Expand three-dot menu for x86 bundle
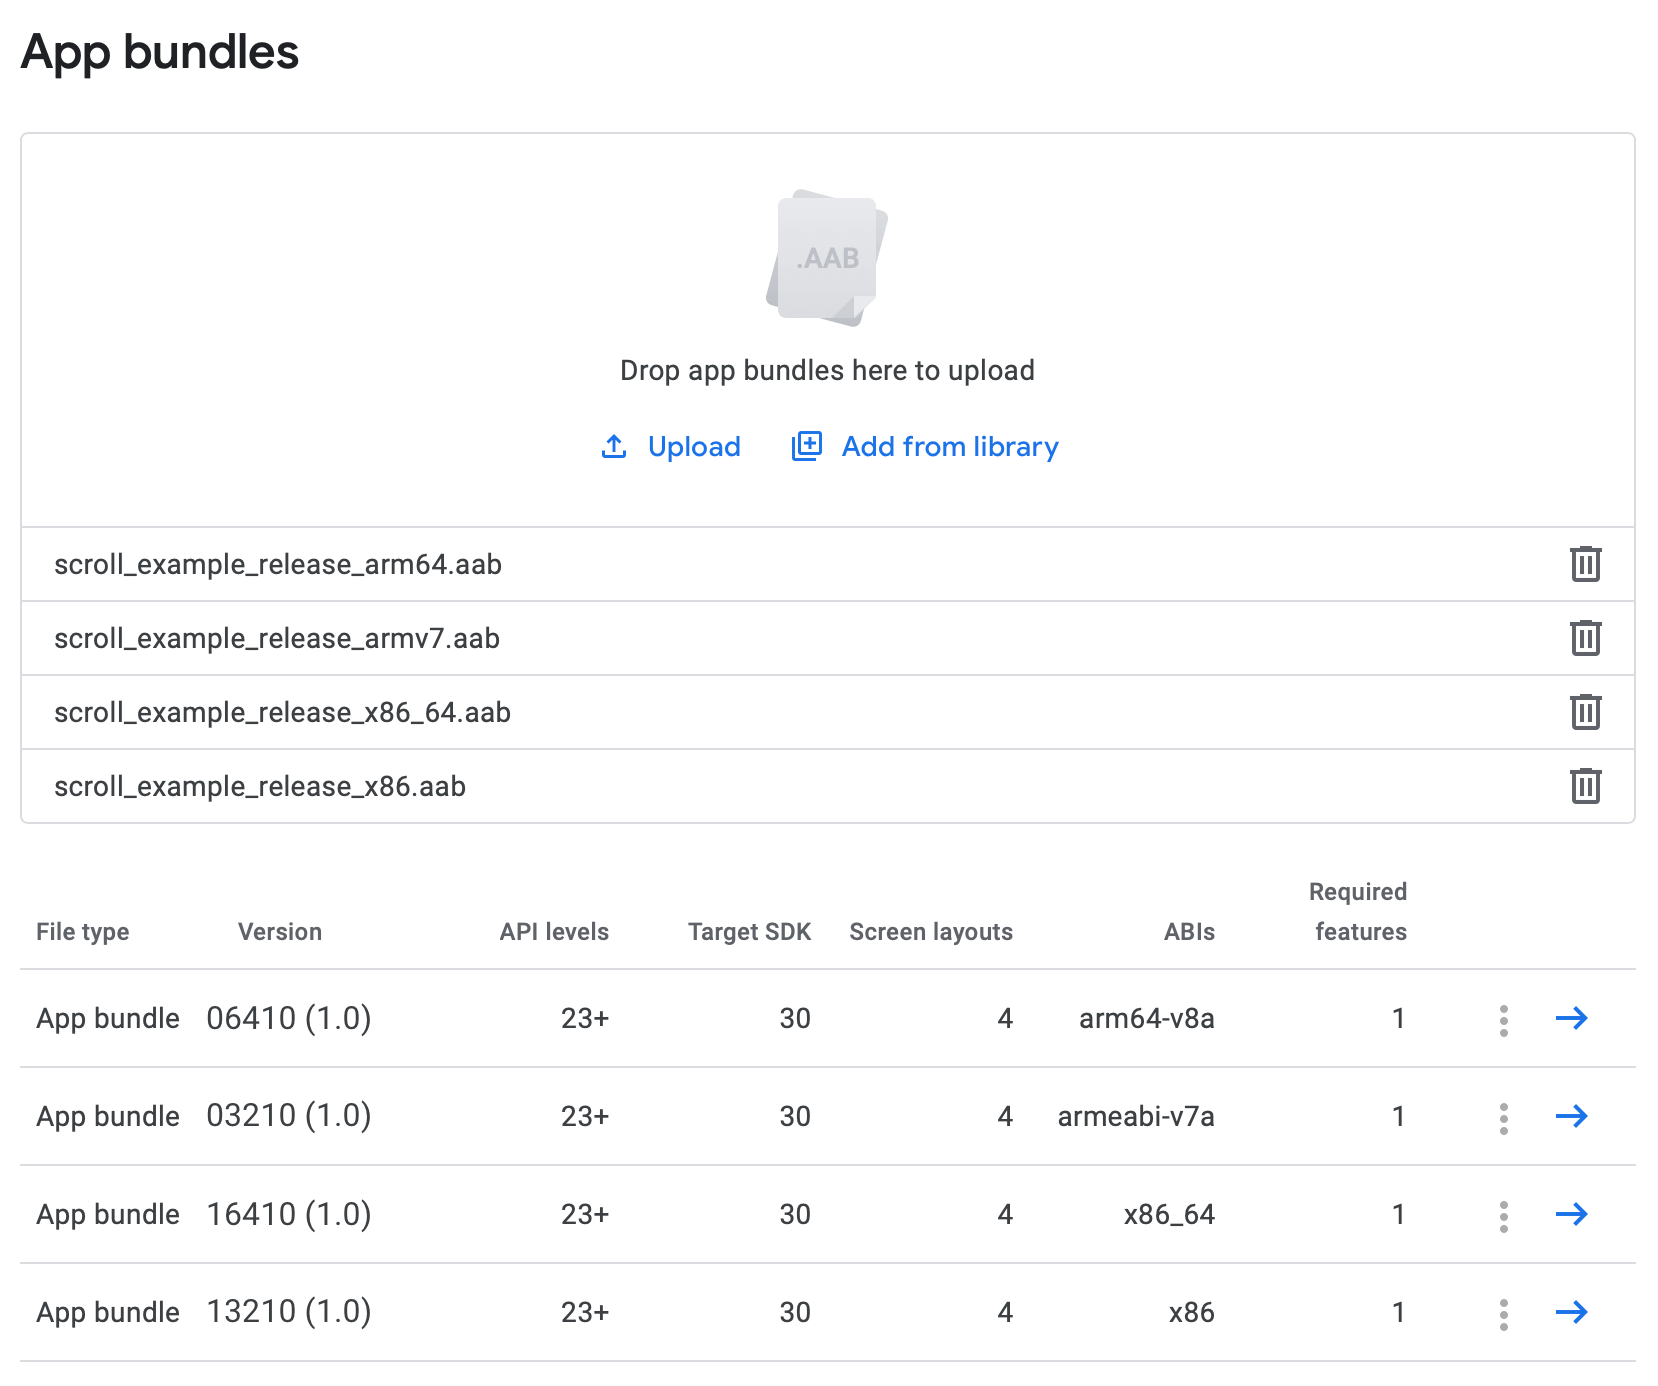The image size is (1658, 1386). click(1503, 1314)
